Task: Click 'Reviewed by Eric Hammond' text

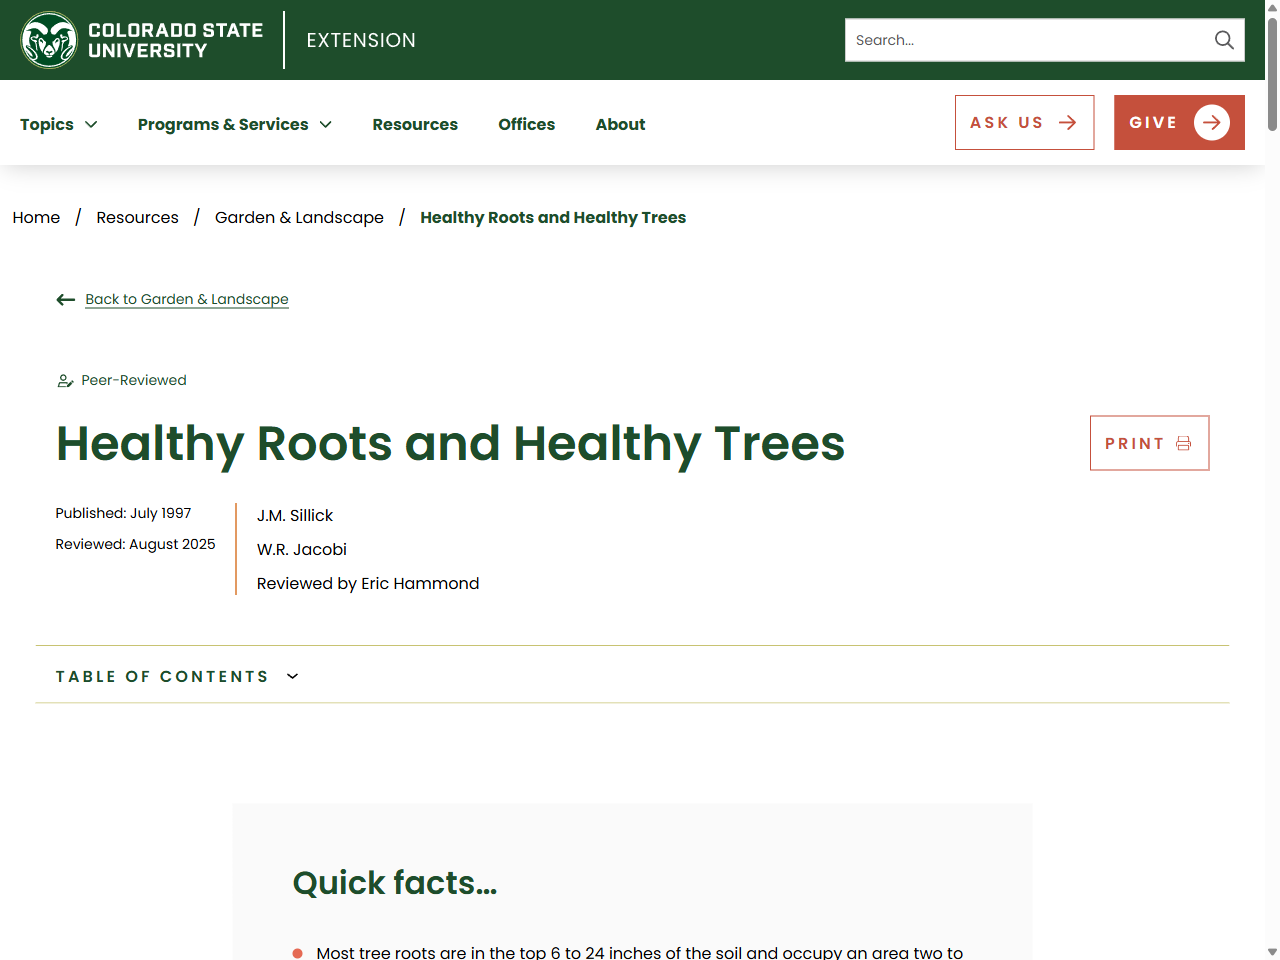Action: [x=368, y=584]
